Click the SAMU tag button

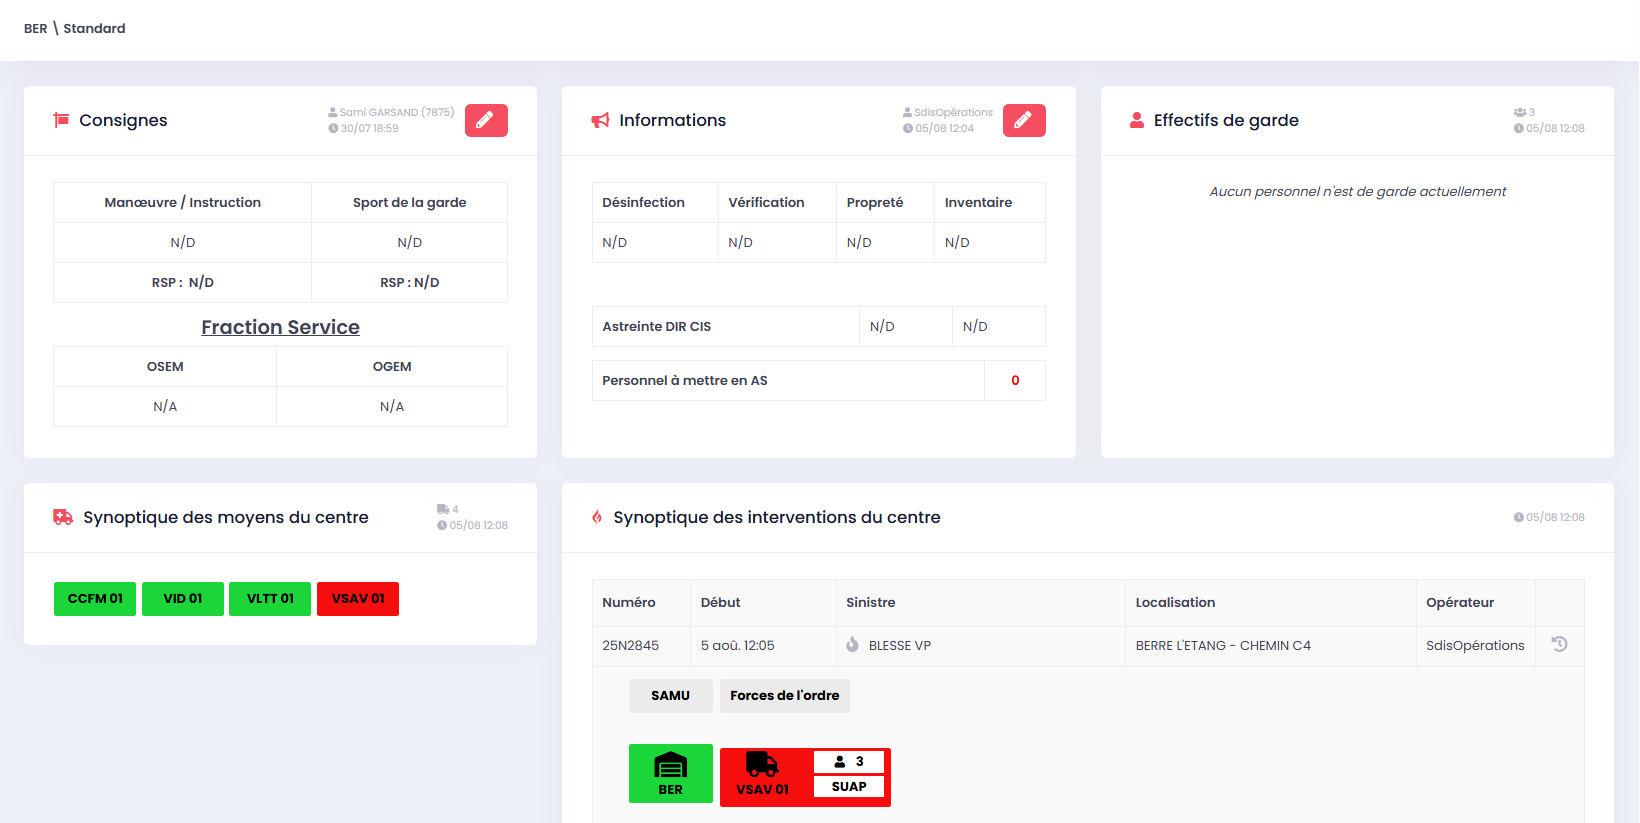[x=671, y=696]
